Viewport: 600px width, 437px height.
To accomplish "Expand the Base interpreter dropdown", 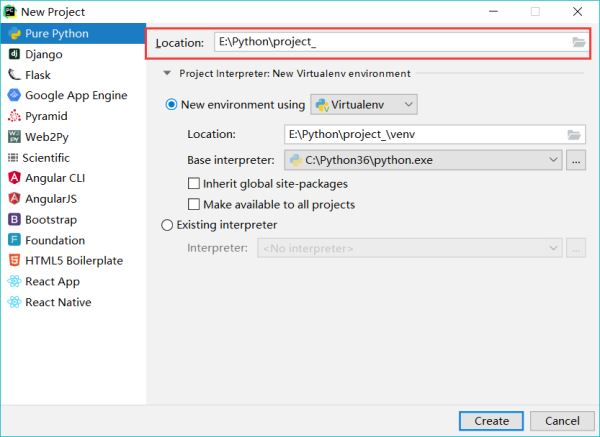I will tap(555, 159).
